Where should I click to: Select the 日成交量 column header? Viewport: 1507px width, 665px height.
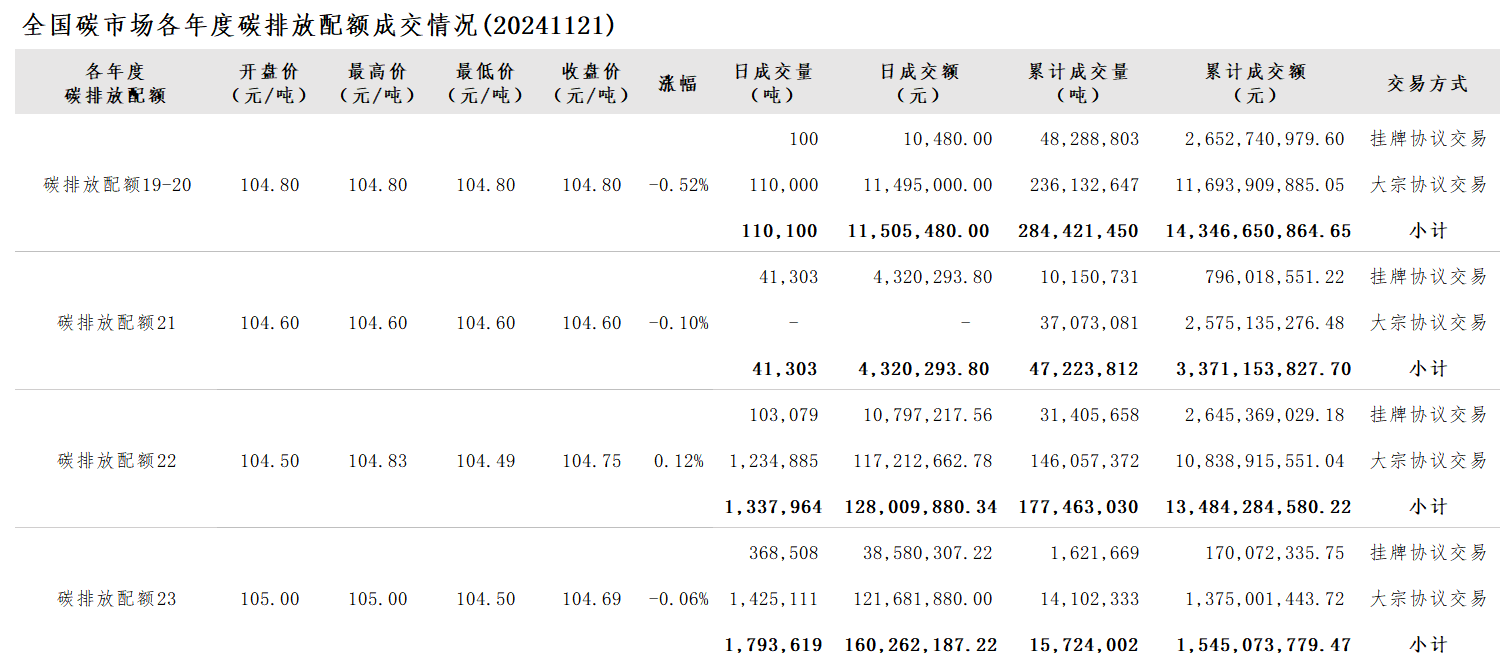[773, 83]
